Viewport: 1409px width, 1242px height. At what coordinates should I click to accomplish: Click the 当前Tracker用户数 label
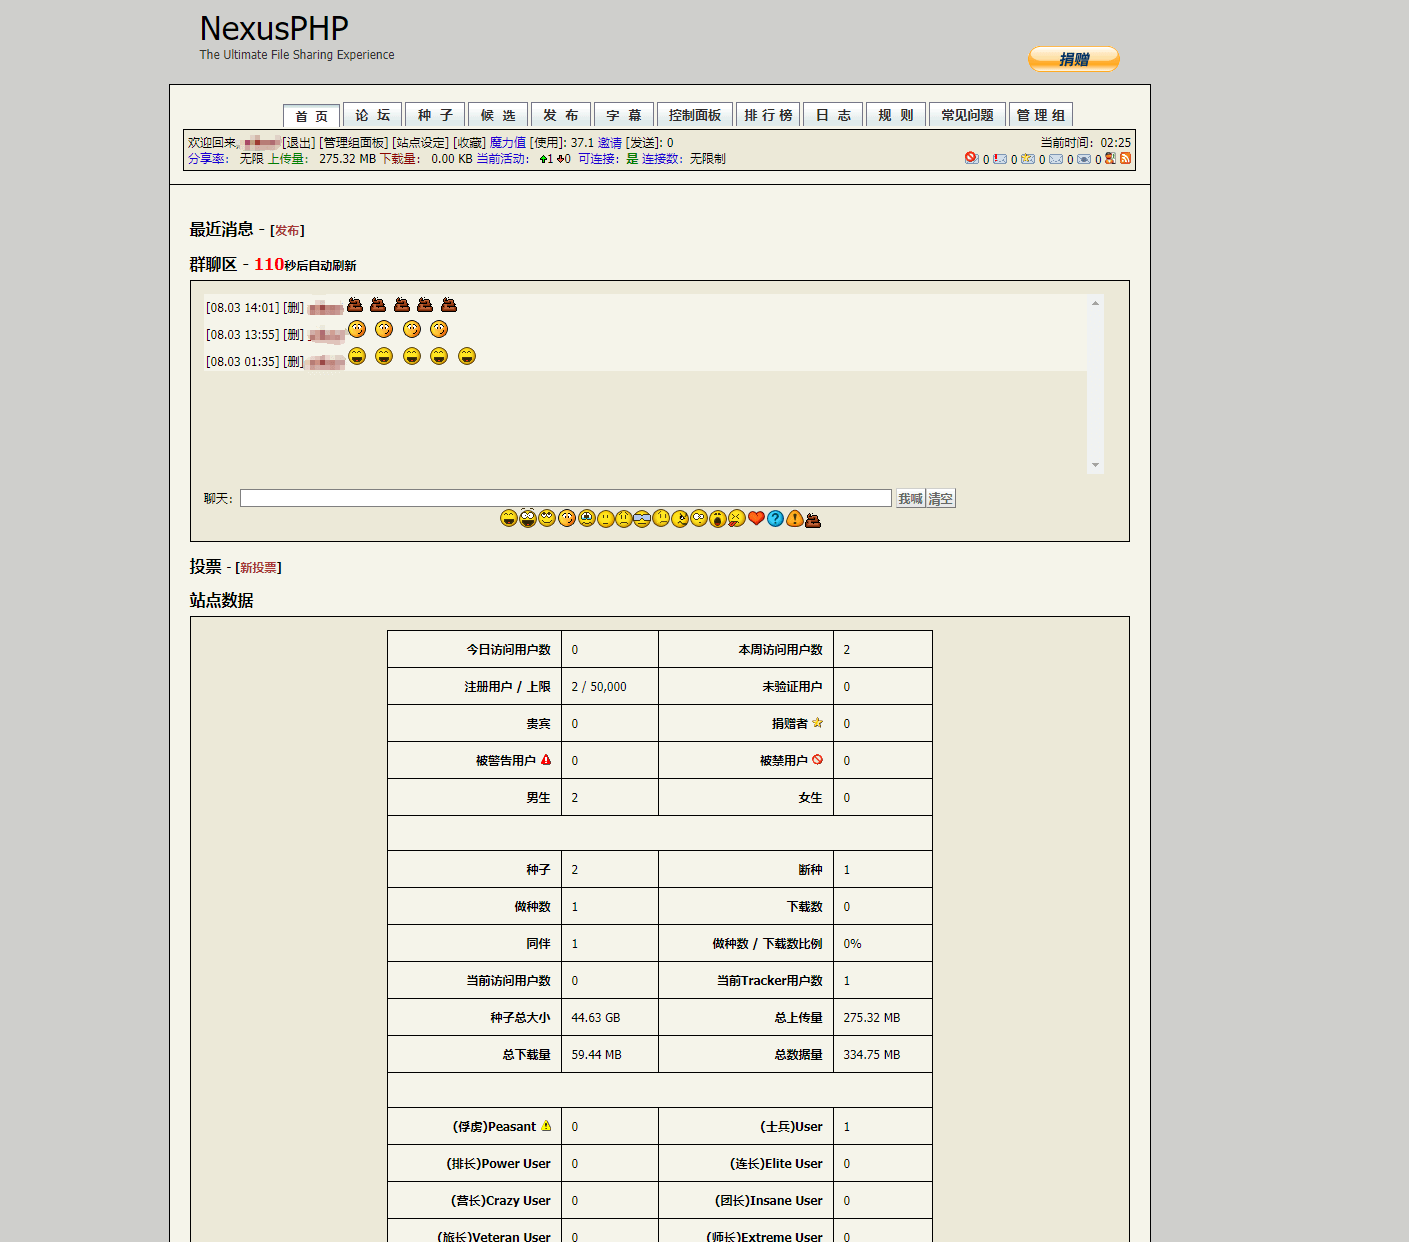coord(769,981)
